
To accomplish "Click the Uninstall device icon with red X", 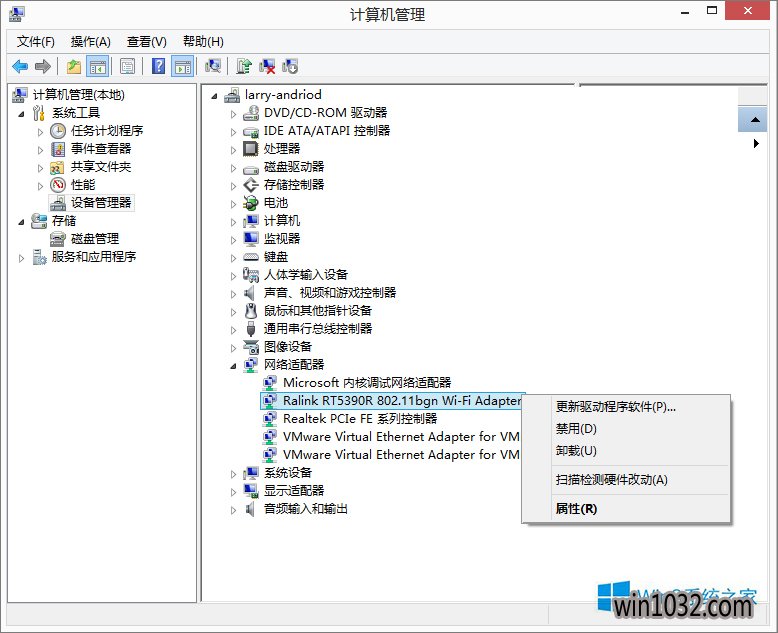I will pos(267,66).
